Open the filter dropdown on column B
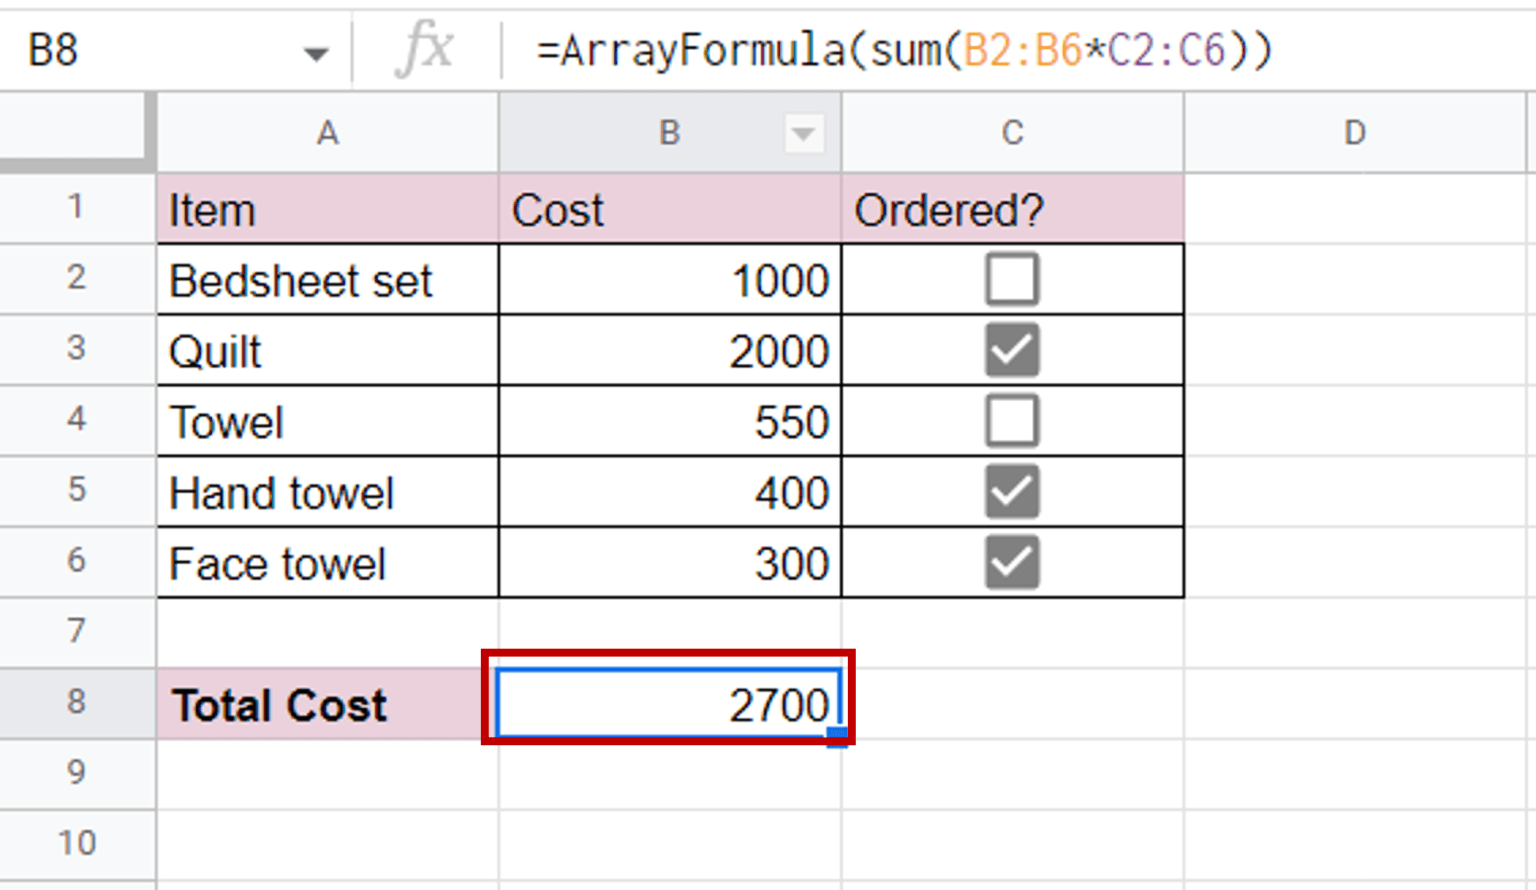This screenshot has width=1536, height=890. point(803,133)
